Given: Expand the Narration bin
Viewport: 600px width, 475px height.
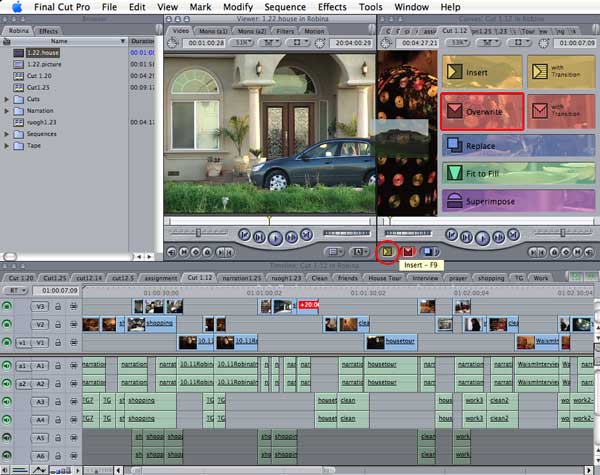Looking at the screenshot, I should [x=7, y=111].
